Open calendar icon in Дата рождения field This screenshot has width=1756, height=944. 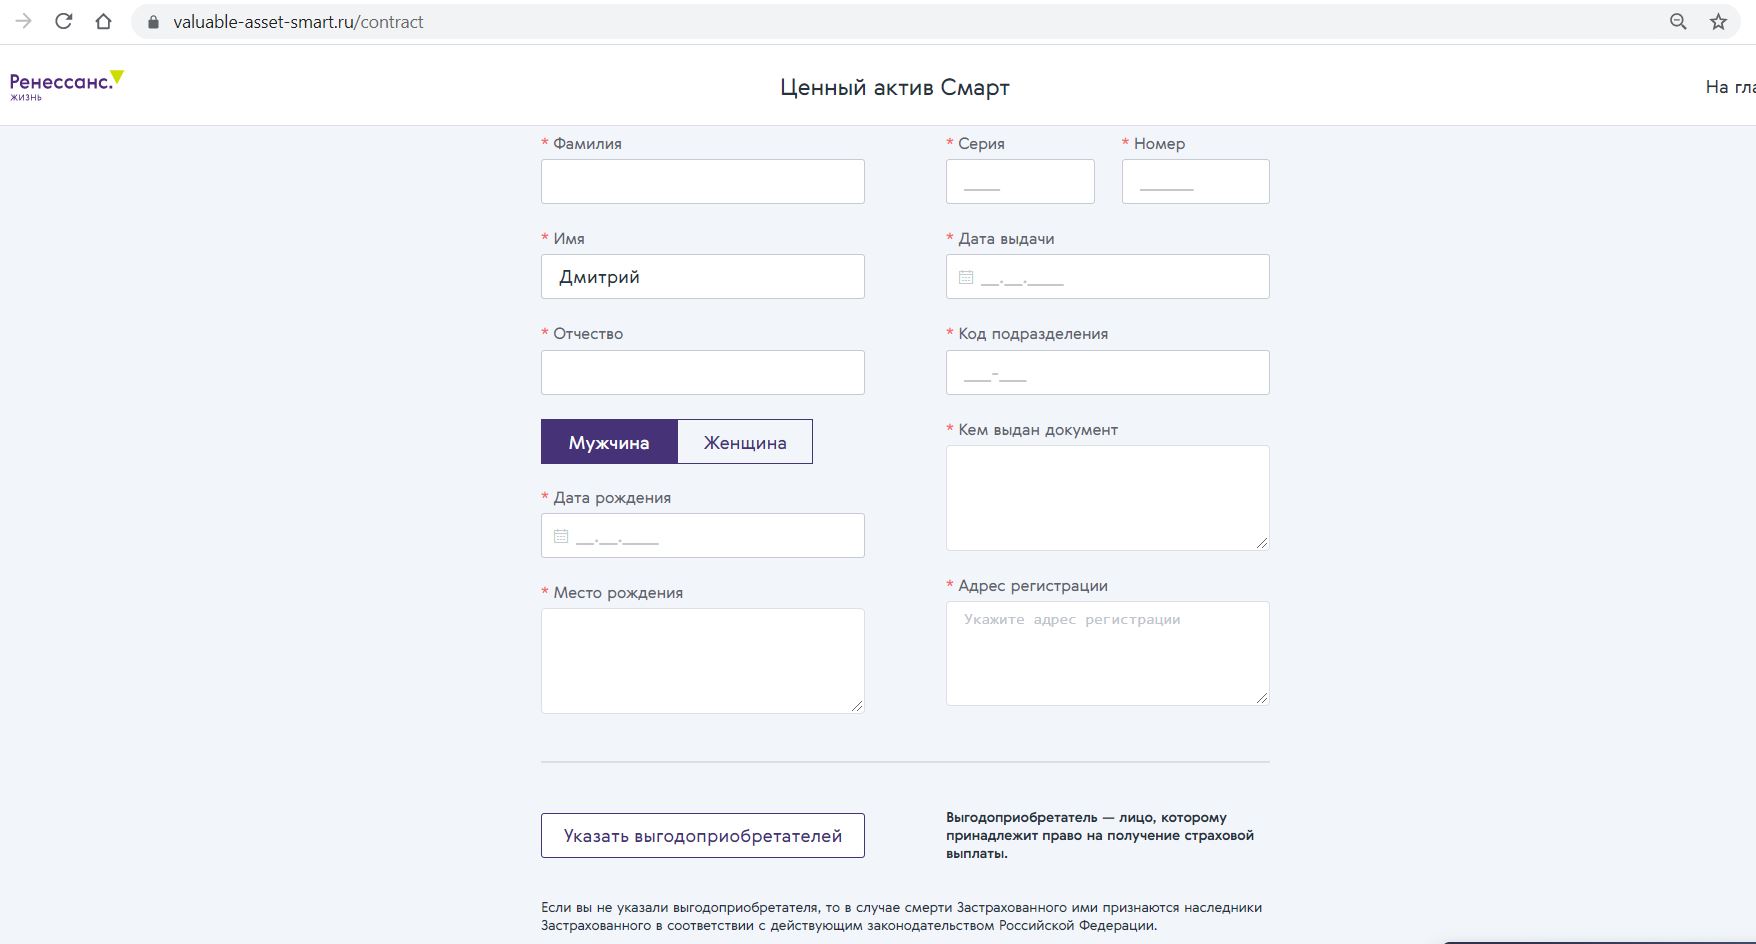coord(561,536)
